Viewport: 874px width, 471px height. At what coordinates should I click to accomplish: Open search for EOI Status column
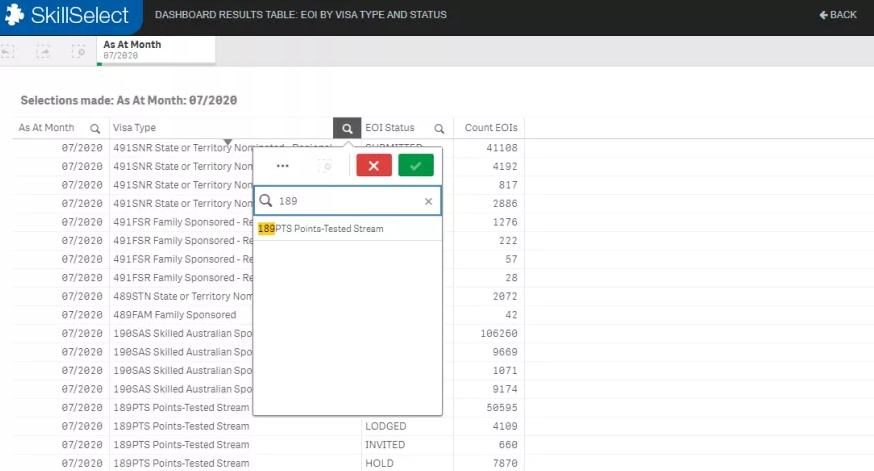439,128
